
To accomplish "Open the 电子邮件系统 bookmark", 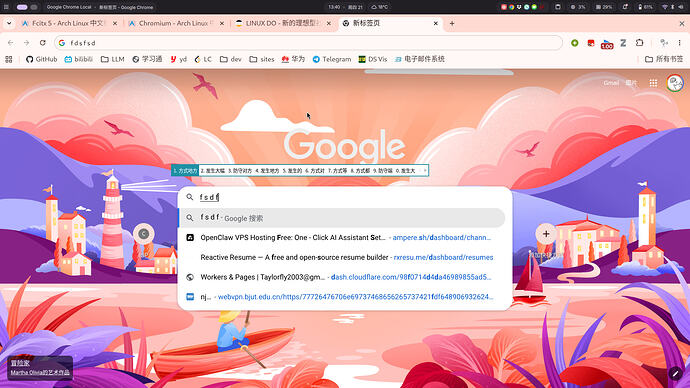I will [x=419, y=59].
